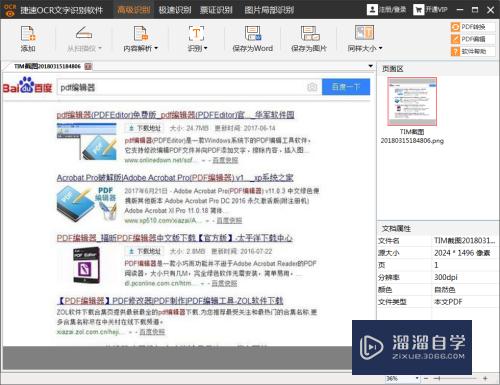Open the 同样大小 dropdown arrow
Screen dimensions: 500x385
380,48
